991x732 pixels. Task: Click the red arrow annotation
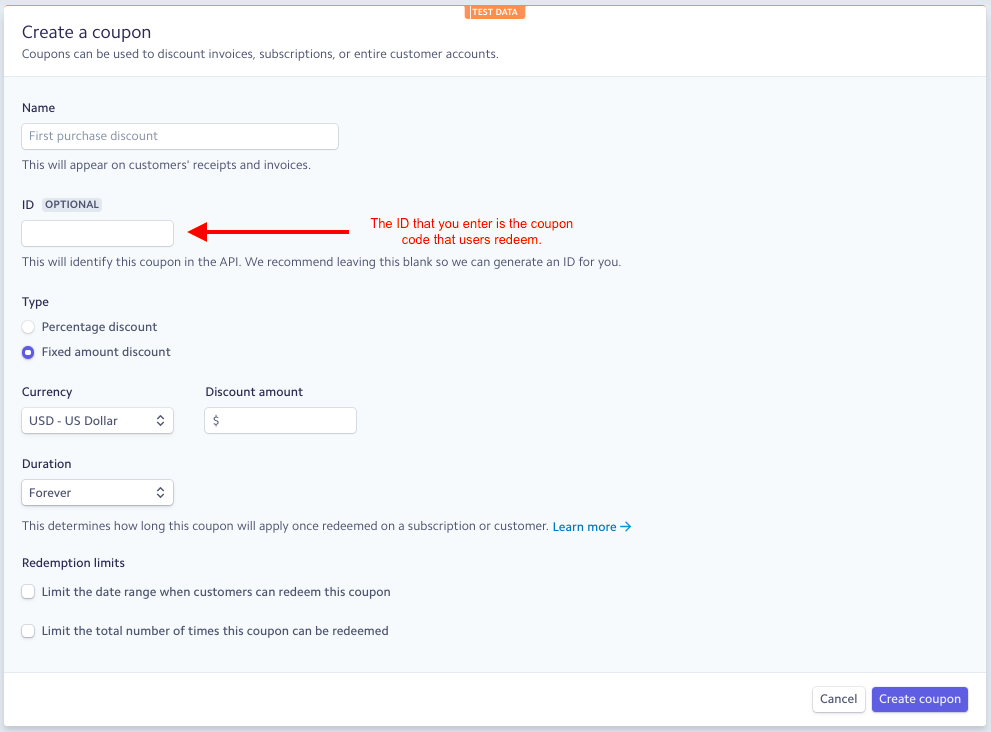click(269, 232)
